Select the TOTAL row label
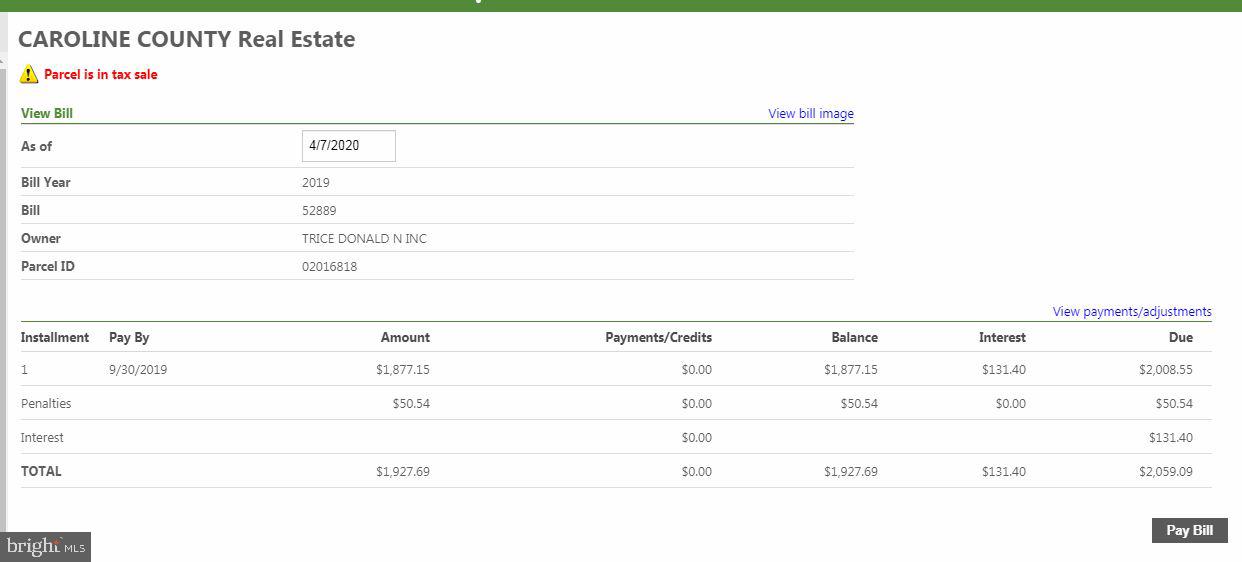This screenshot has height=562, width=1242. pos(41,471)
